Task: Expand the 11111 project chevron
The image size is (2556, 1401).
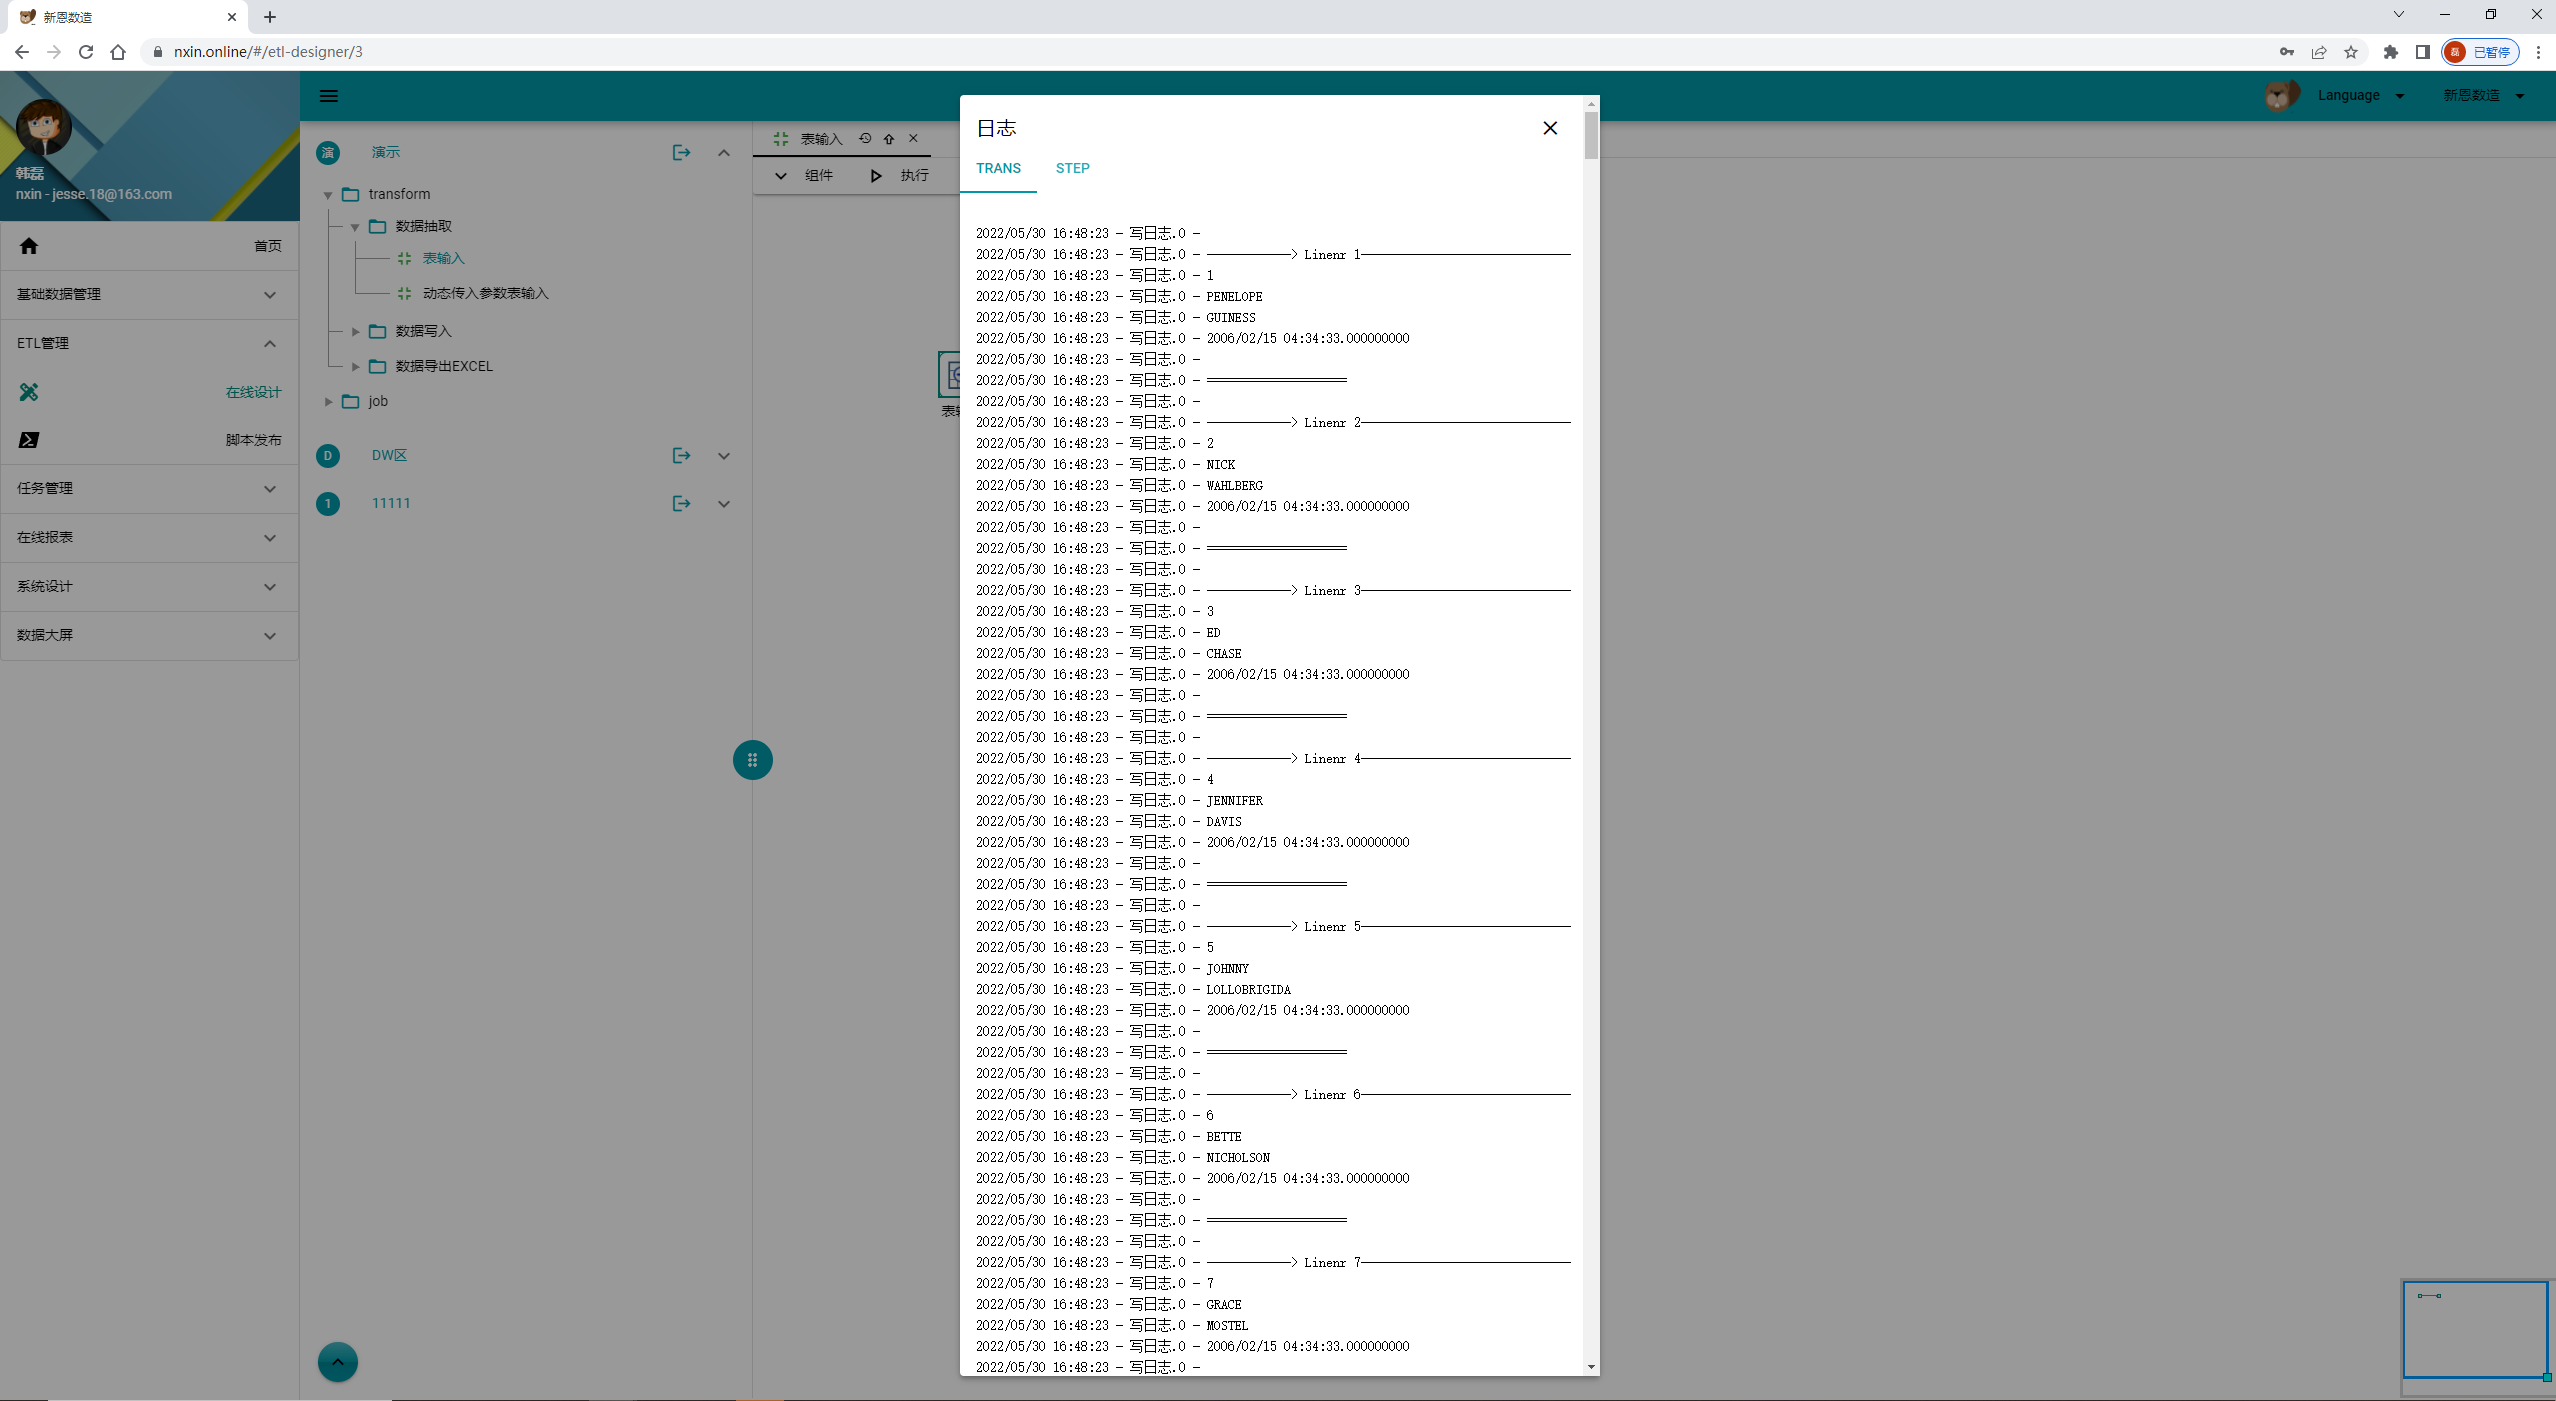Action: tap(724, 504)
